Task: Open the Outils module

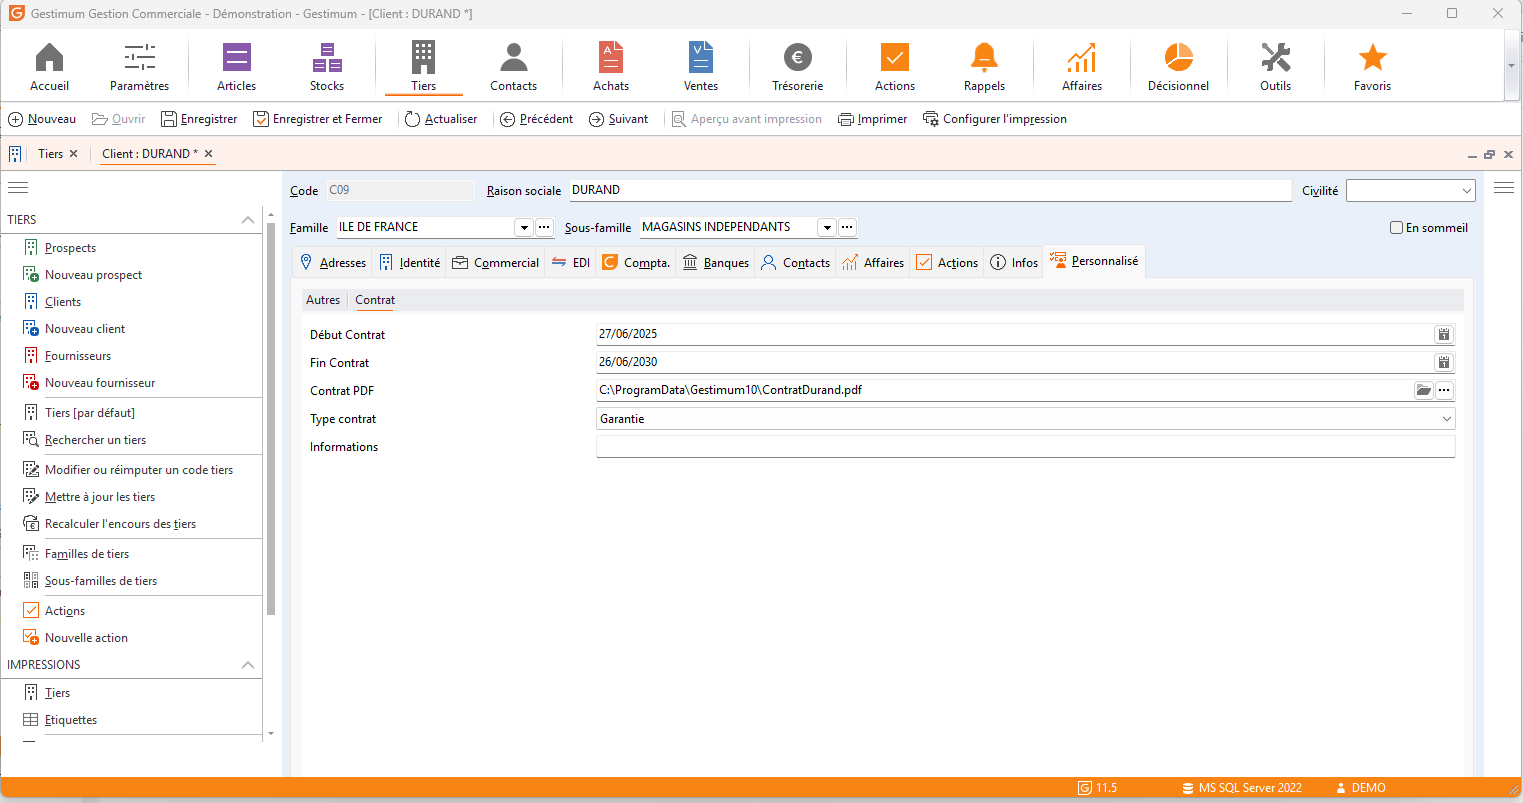Action: coord(1276,67)
